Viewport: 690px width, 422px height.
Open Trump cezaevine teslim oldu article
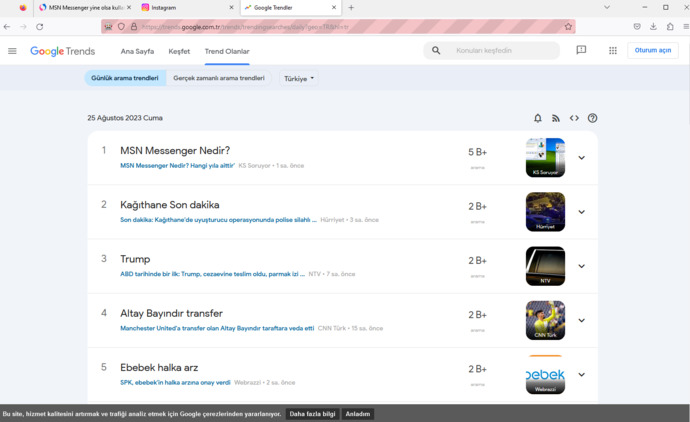point(213,274)
